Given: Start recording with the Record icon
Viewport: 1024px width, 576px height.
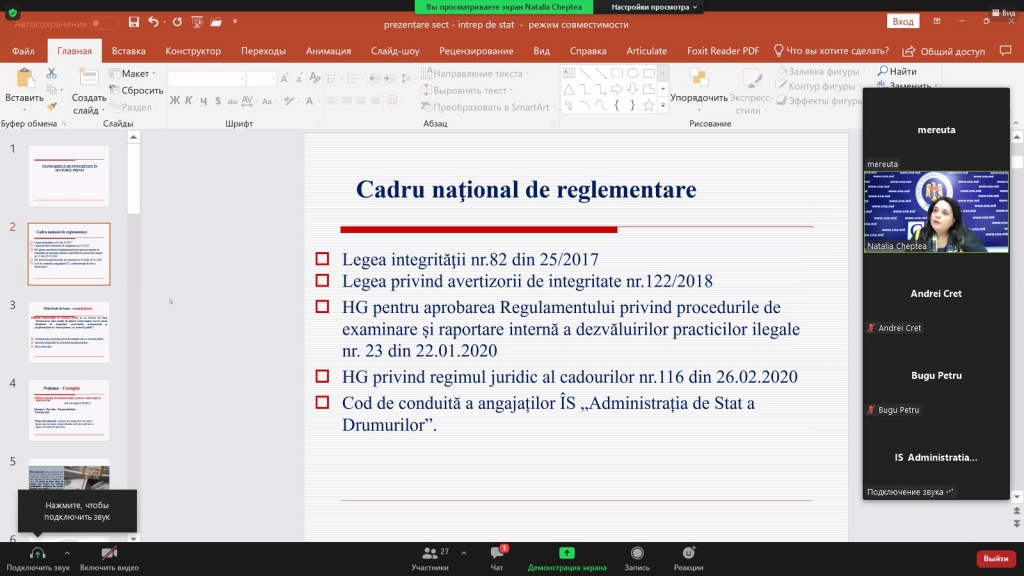Looking at the screenshot, I should (x=637, y=553).
